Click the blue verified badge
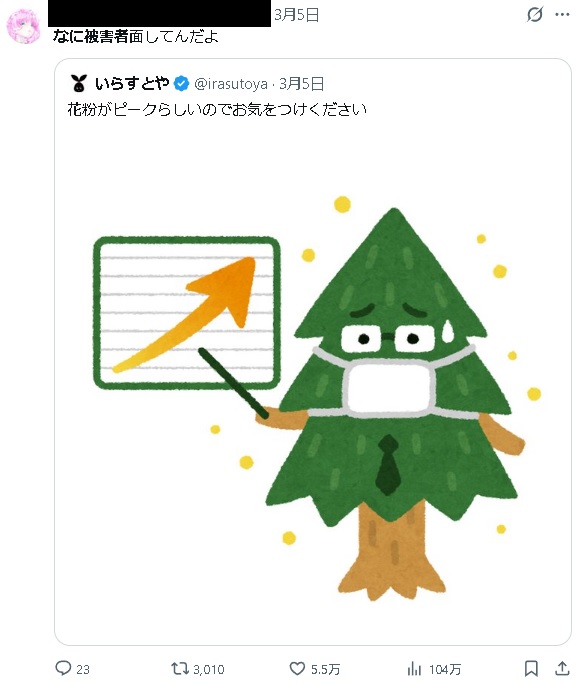 181,83
